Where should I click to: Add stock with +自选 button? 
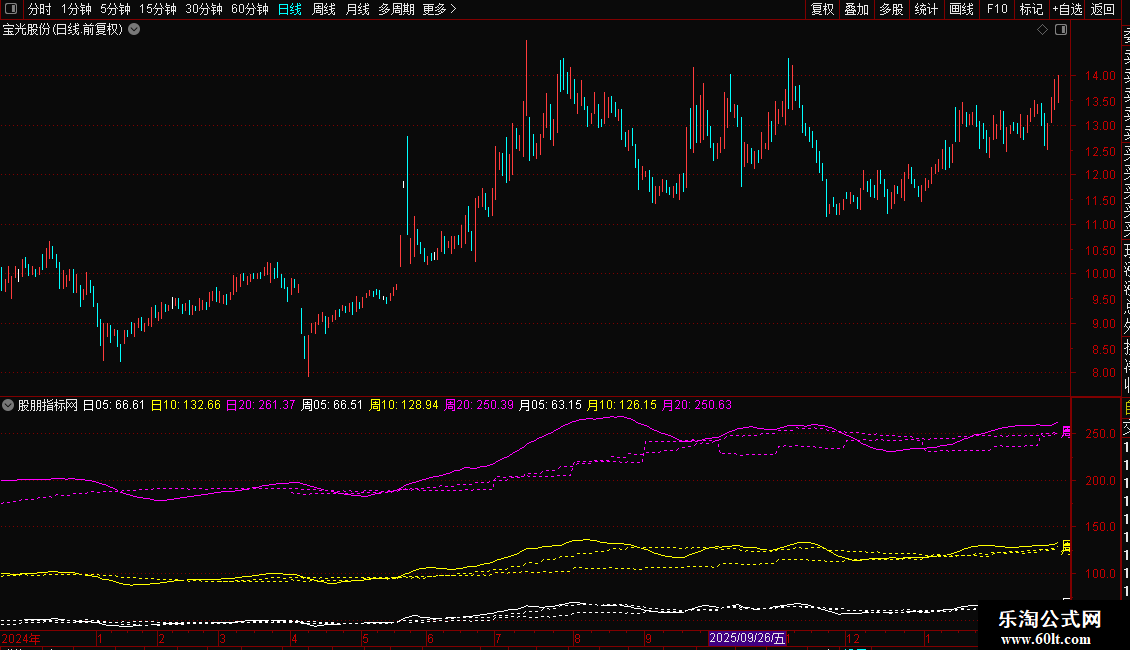pos(1067,9)
